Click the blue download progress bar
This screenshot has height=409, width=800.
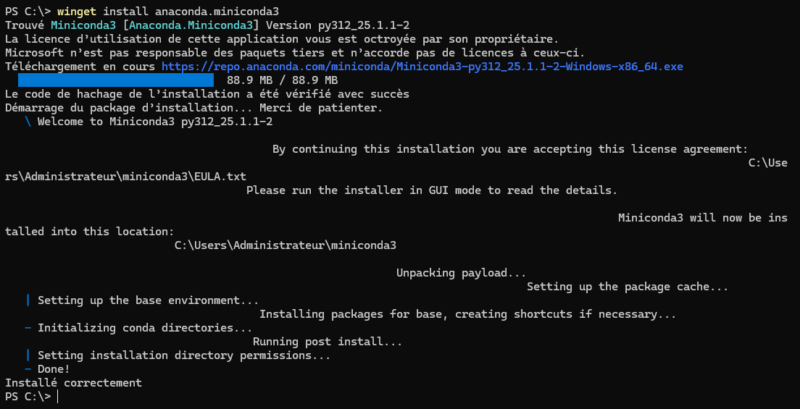[116, 80]
